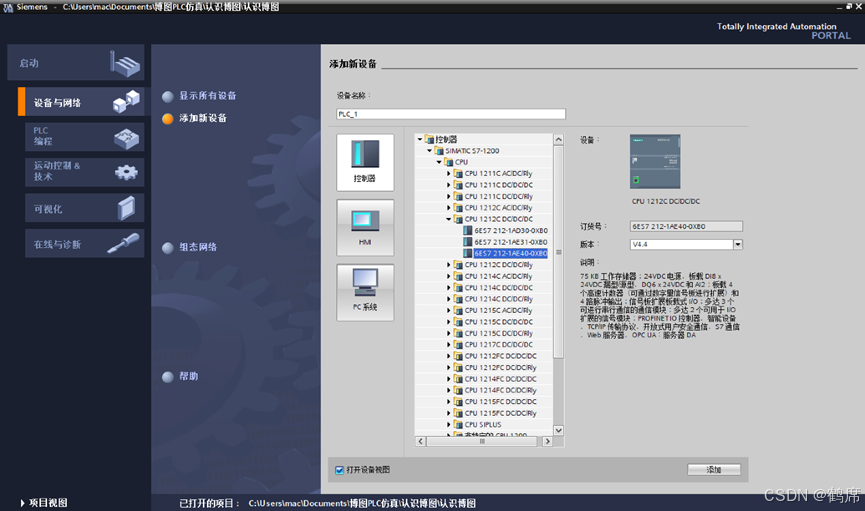Image resolution: width=865 pixels, height=511 pixels.
Task: Click CPU 1212FC DC/DC/DC folder icon
Action: pos(458,356)
